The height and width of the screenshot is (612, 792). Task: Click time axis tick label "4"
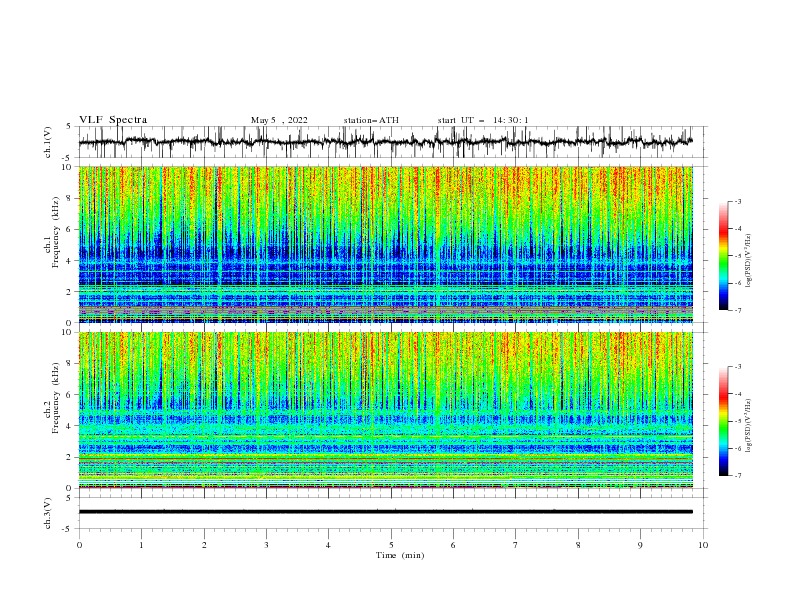point(328,545)
